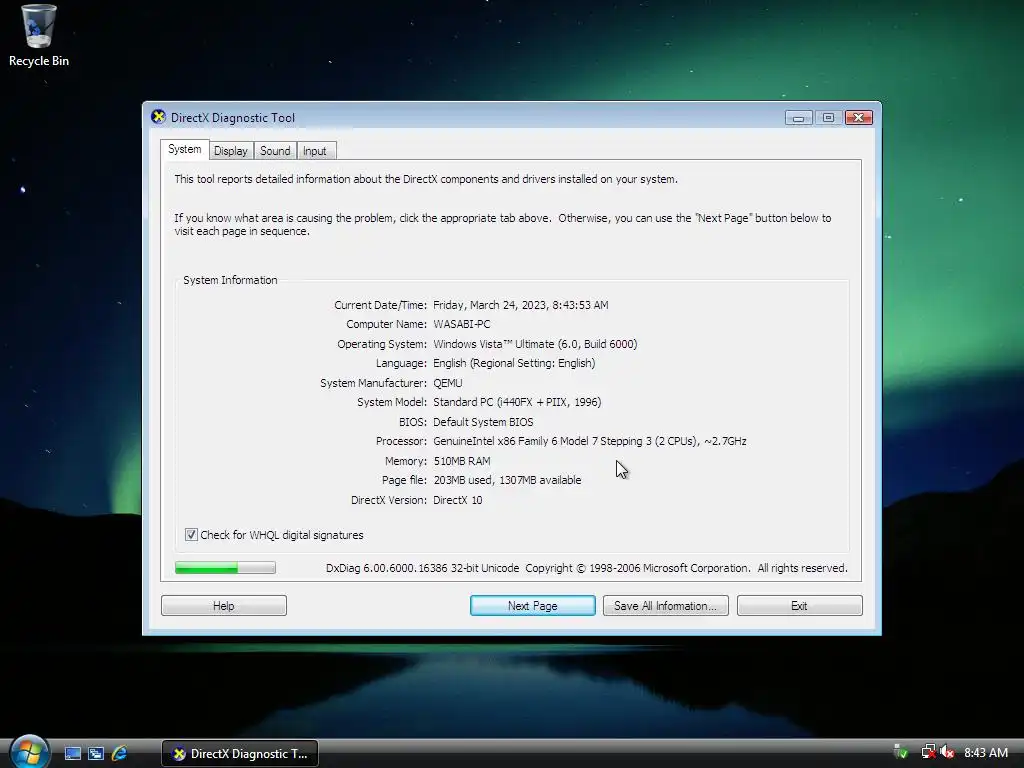The image size is (1024, 768).
Task: Click the 'Processor:' field label
Action: 401,441
